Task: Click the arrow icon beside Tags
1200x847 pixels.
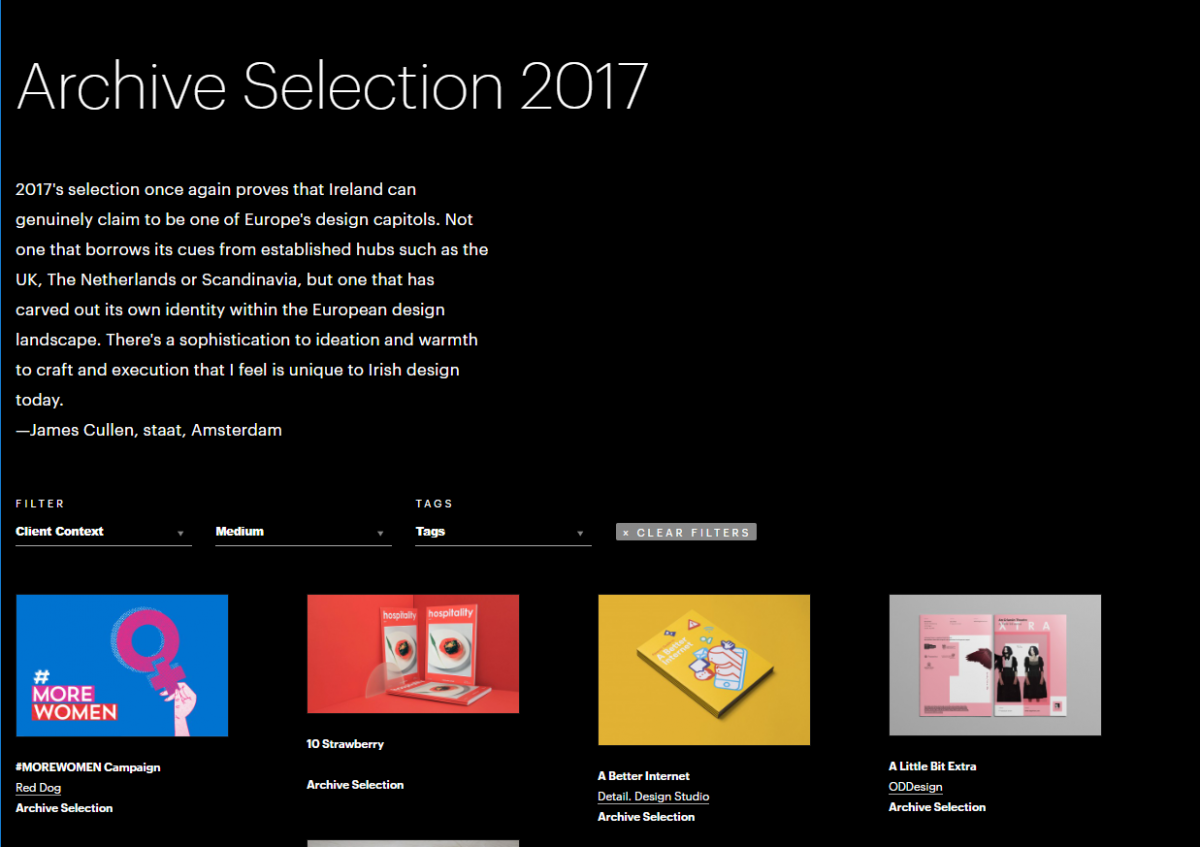Action: pos(580,534)
